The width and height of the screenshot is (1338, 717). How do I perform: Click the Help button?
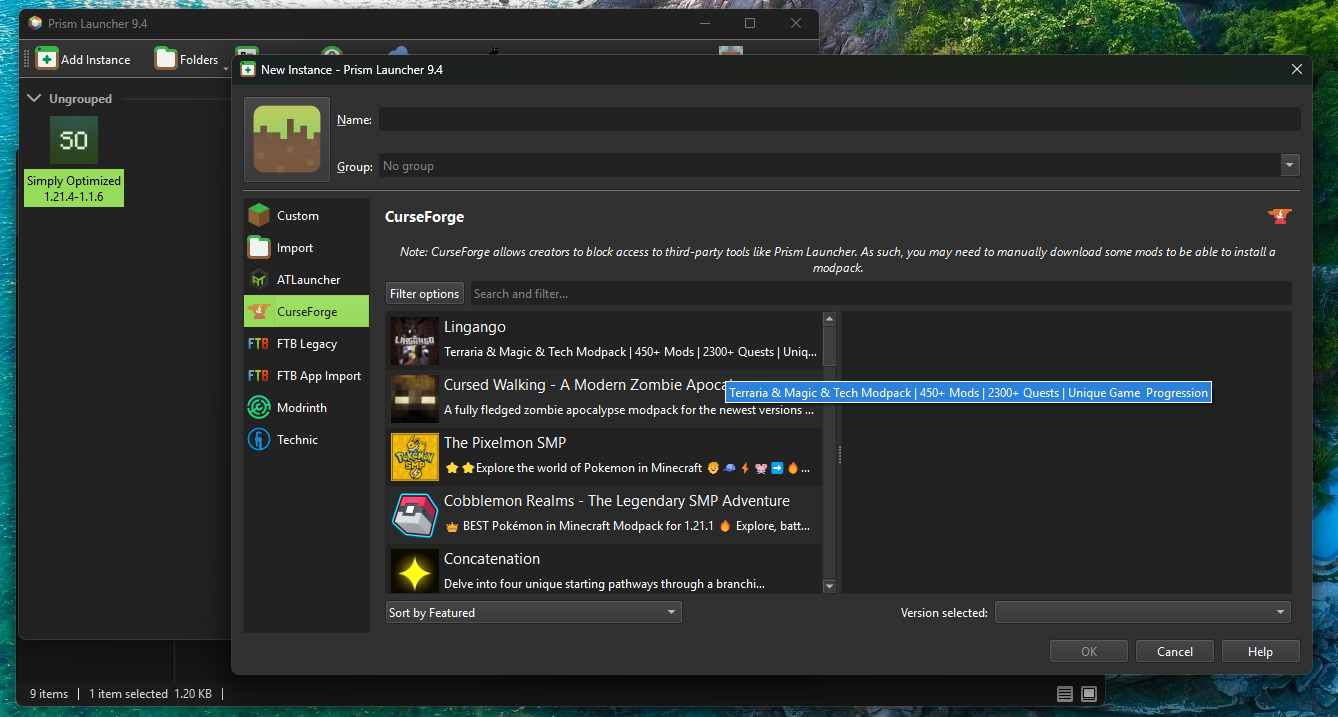pyautogui.click(x=1261, y=651)
